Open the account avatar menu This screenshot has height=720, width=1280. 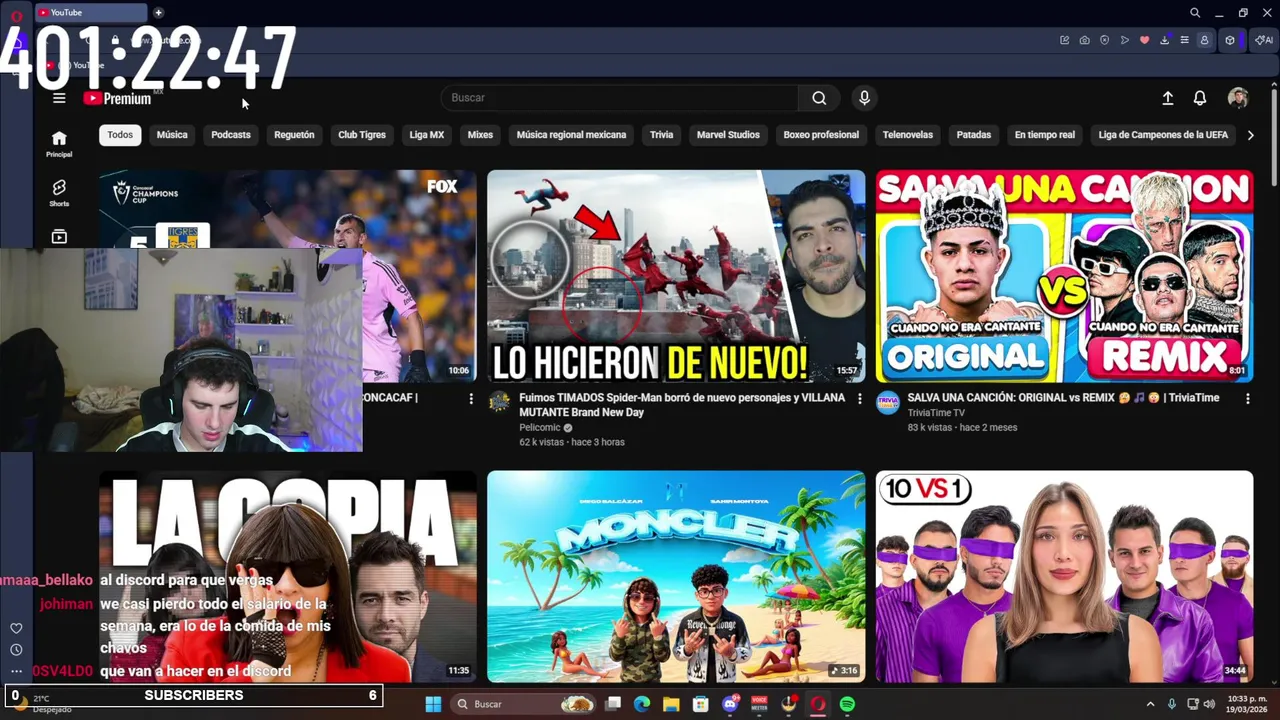(x=1238, y=98)
